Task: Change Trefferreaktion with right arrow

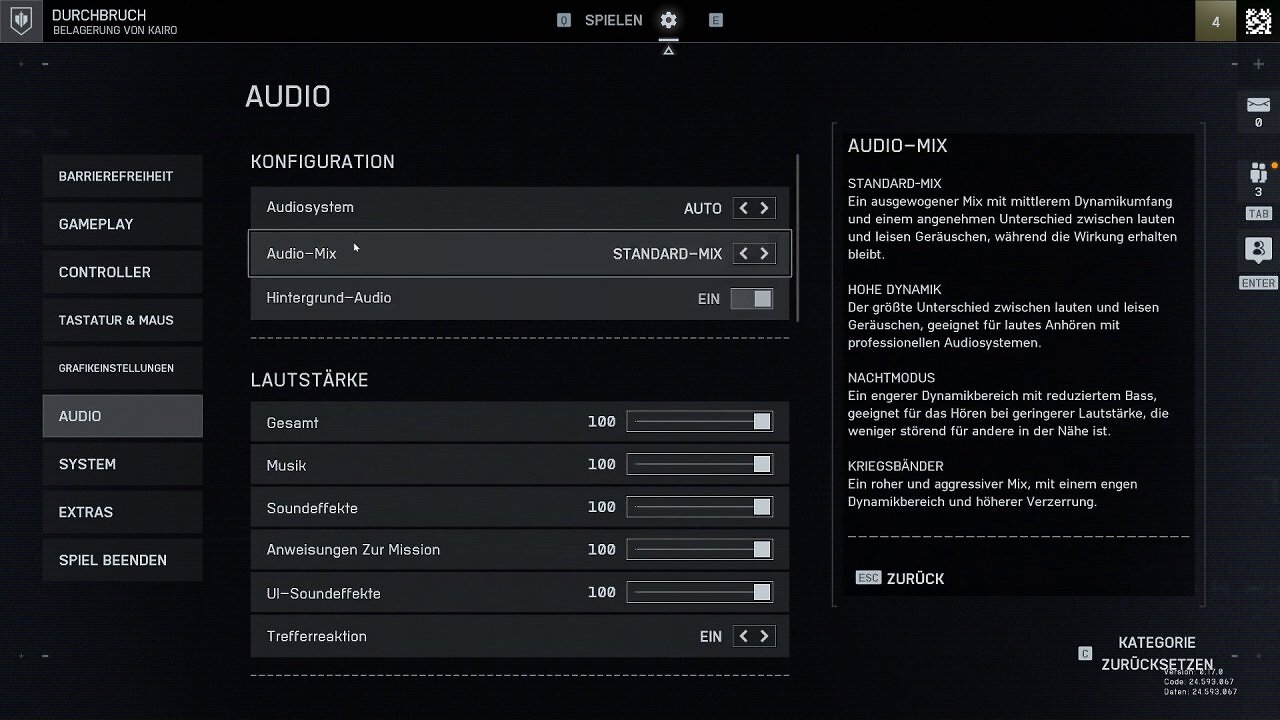Action: pos(765,636)
